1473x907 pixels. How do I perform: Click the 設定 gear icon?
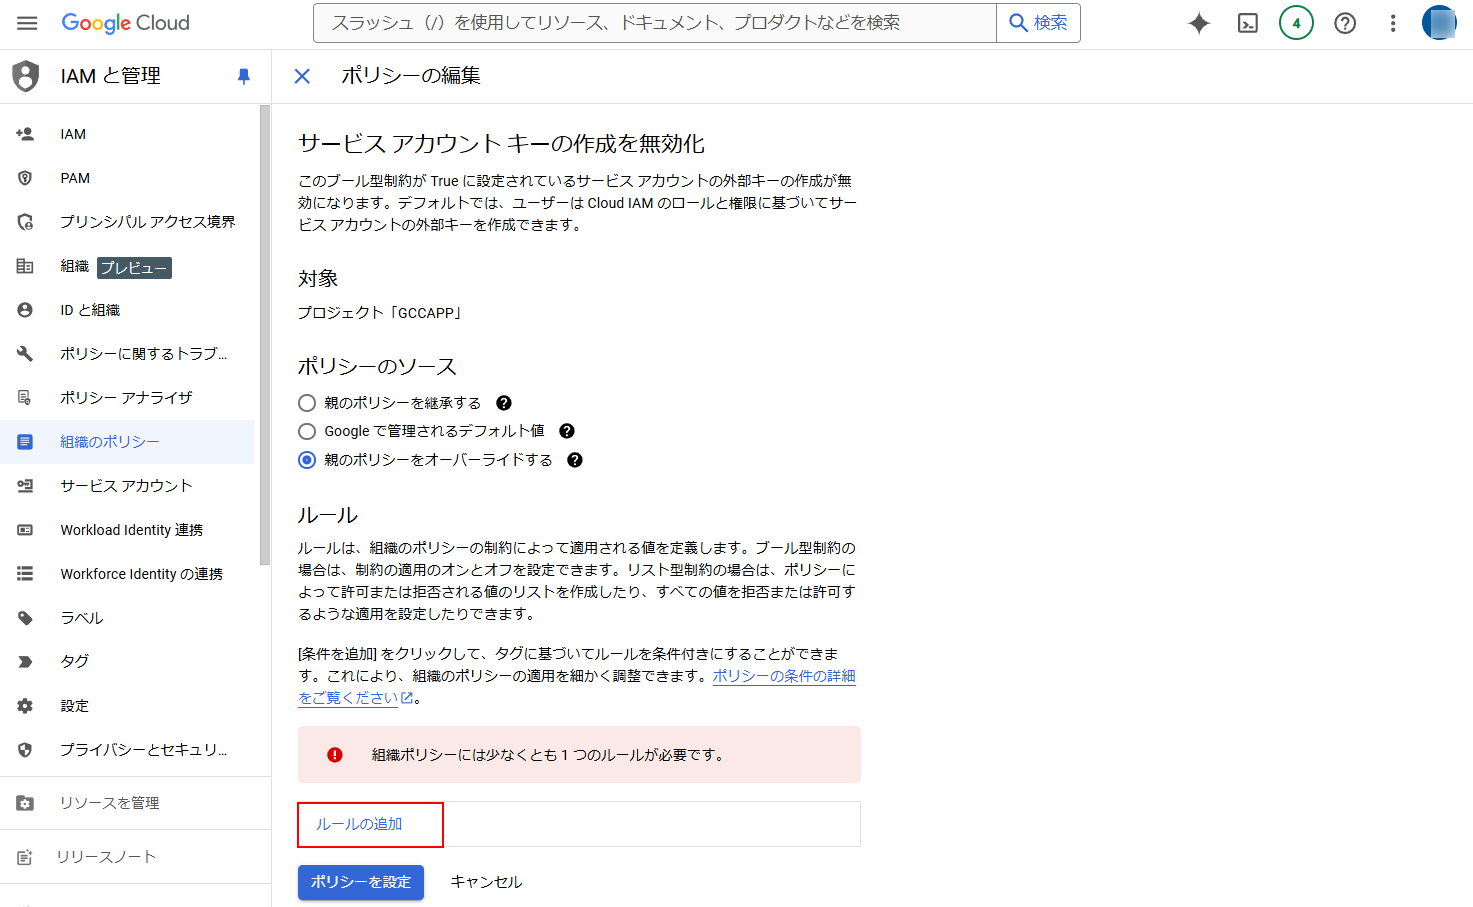click(25, 706)
